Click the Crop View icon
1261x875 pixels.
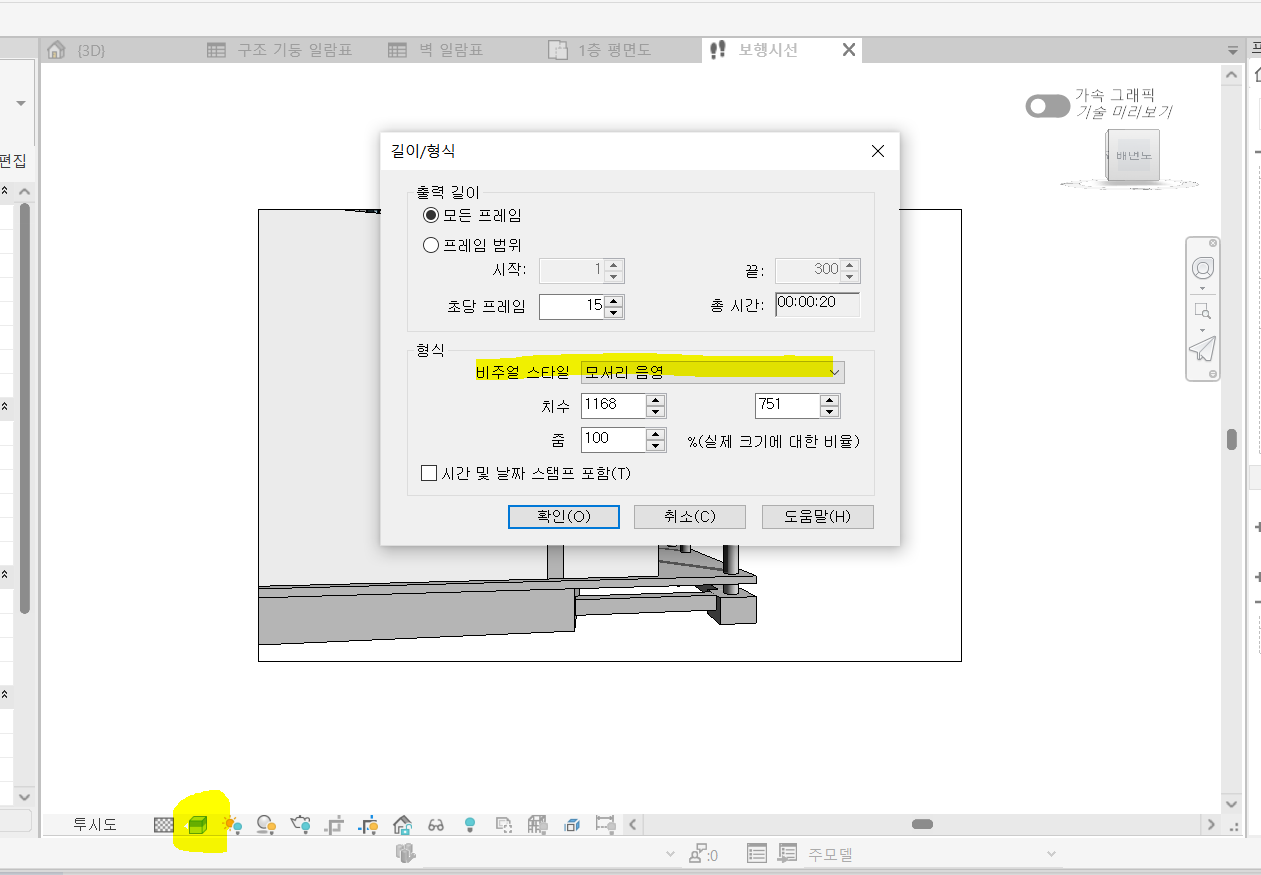point(334,825)
